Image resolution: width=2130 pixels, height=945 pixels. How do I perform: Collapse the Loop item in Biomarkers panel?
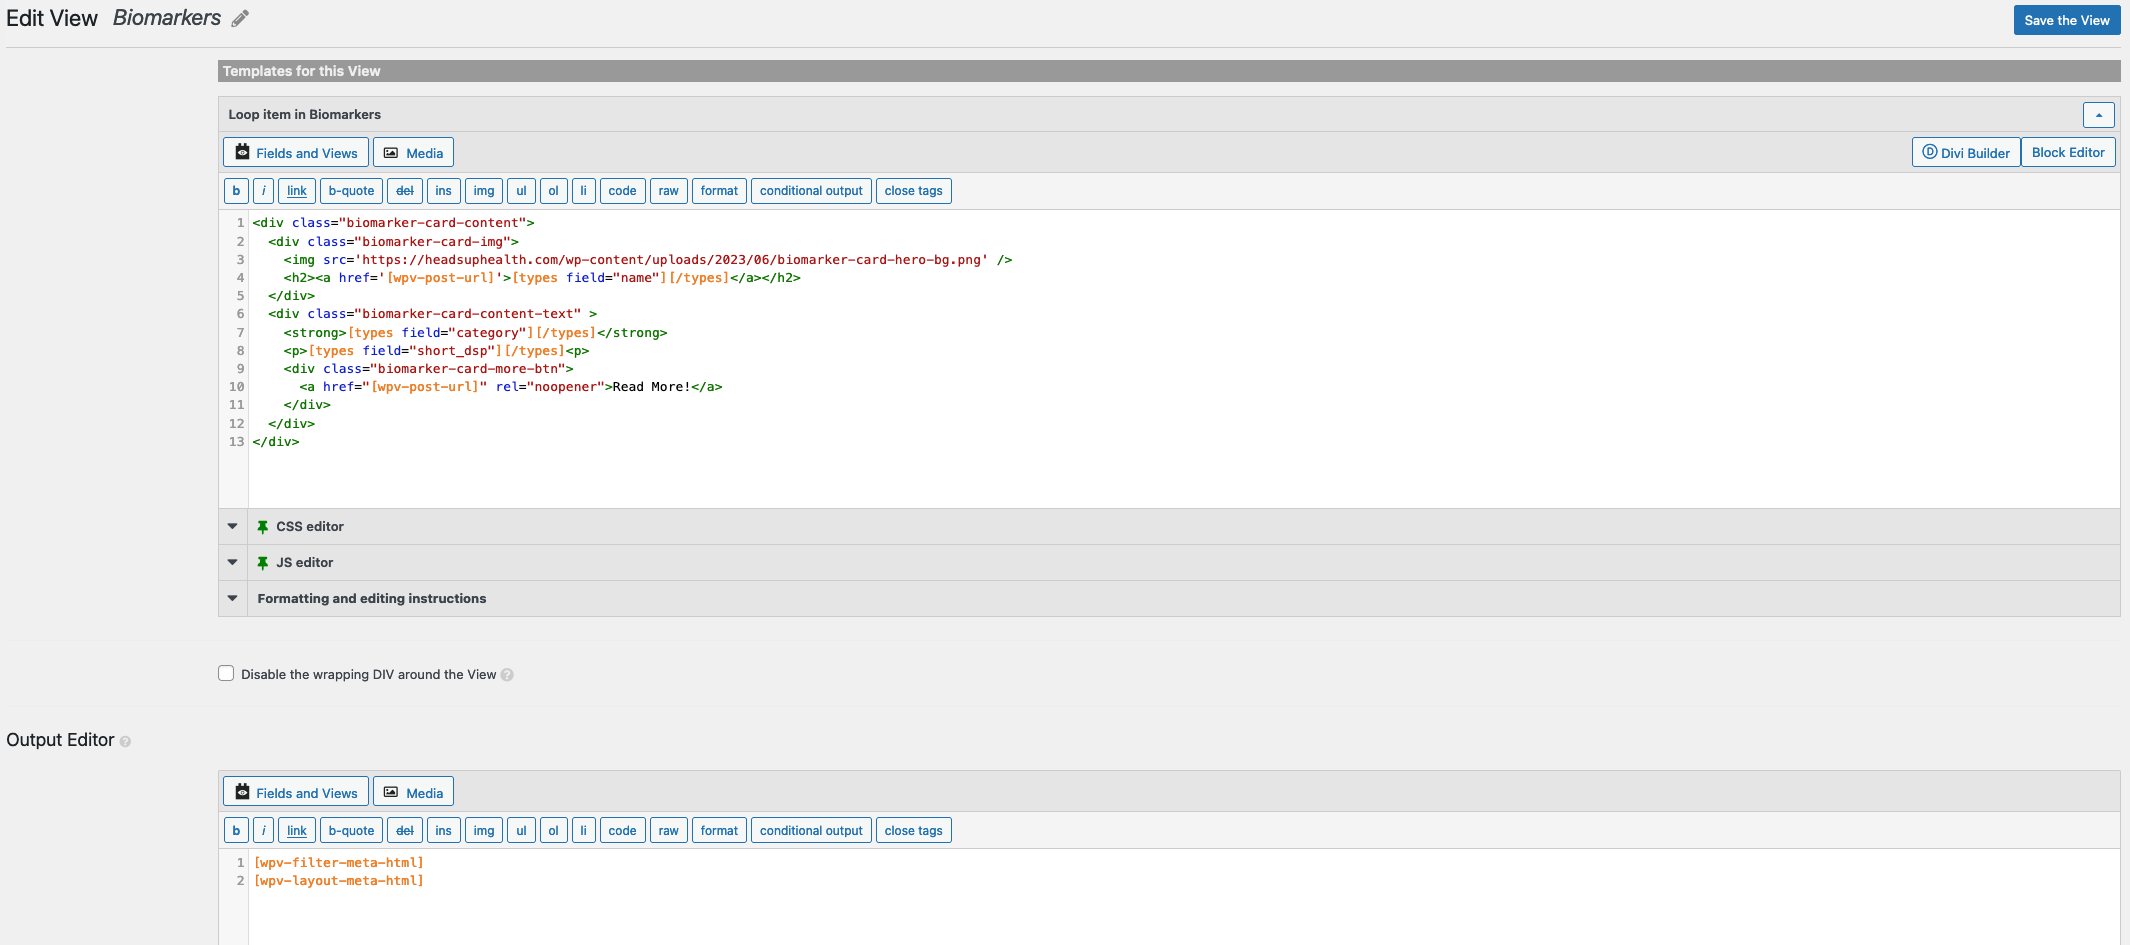pos(2098,115)
